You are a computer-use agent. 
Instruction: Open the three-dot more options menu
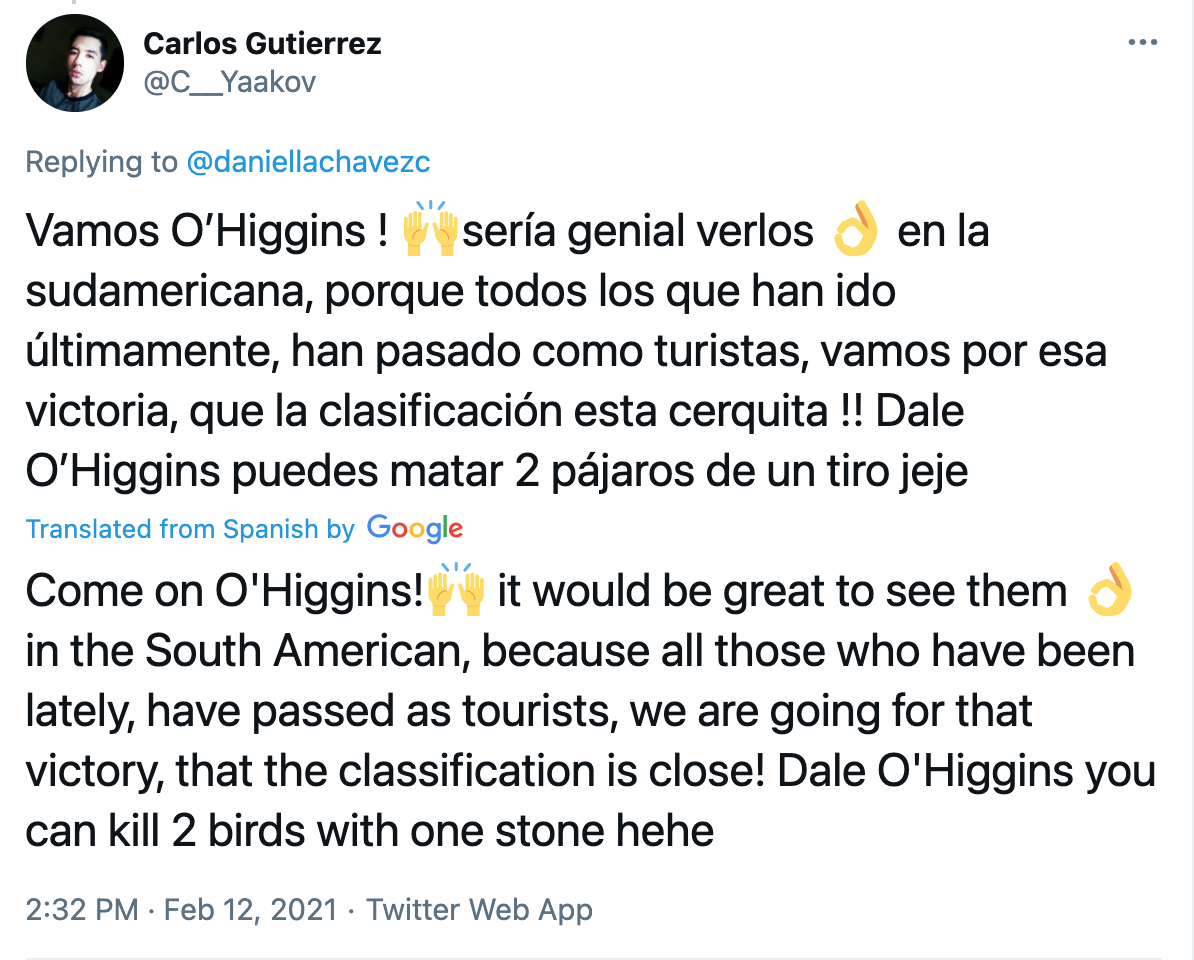[x=1143, y=43]
